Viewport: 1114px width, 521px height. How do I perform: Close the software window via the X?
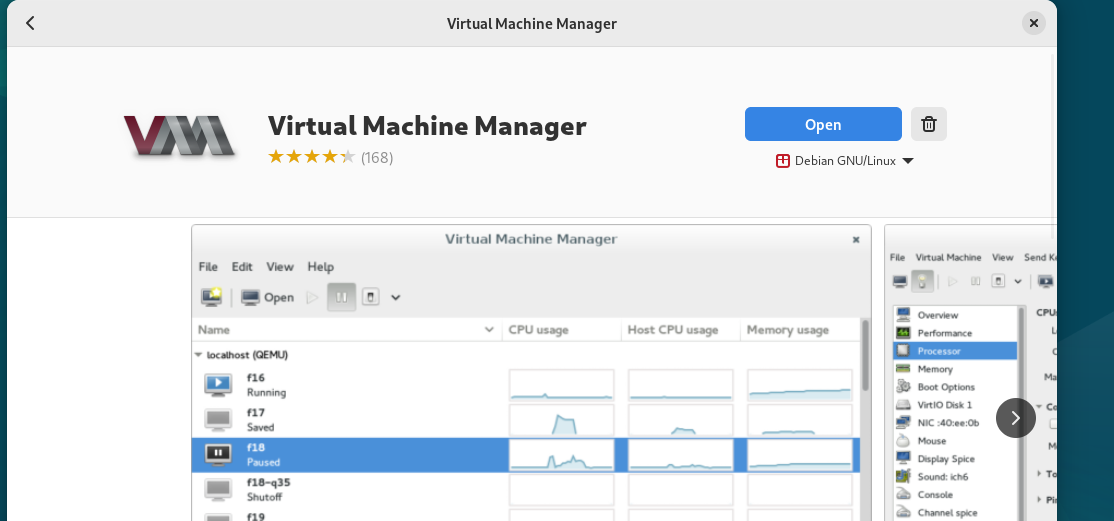point(1034,23)
